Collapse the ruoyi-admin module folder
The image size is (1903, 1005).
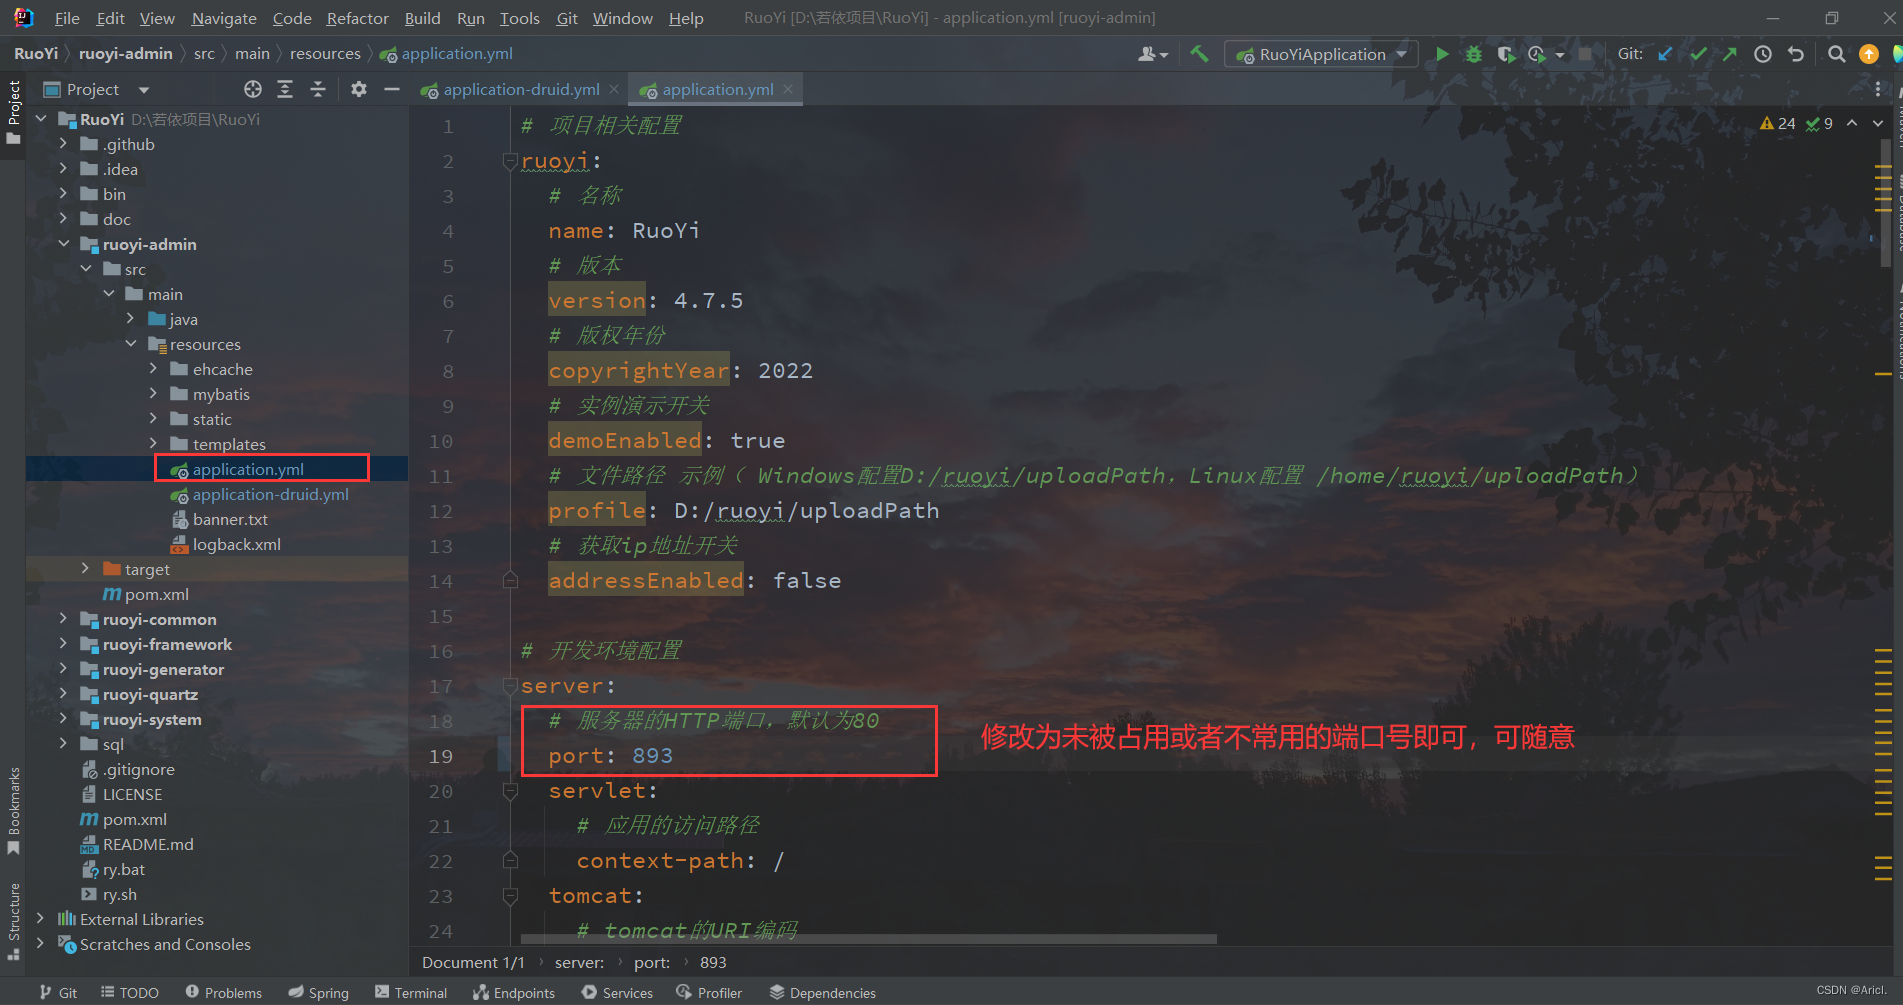[64, 244]
